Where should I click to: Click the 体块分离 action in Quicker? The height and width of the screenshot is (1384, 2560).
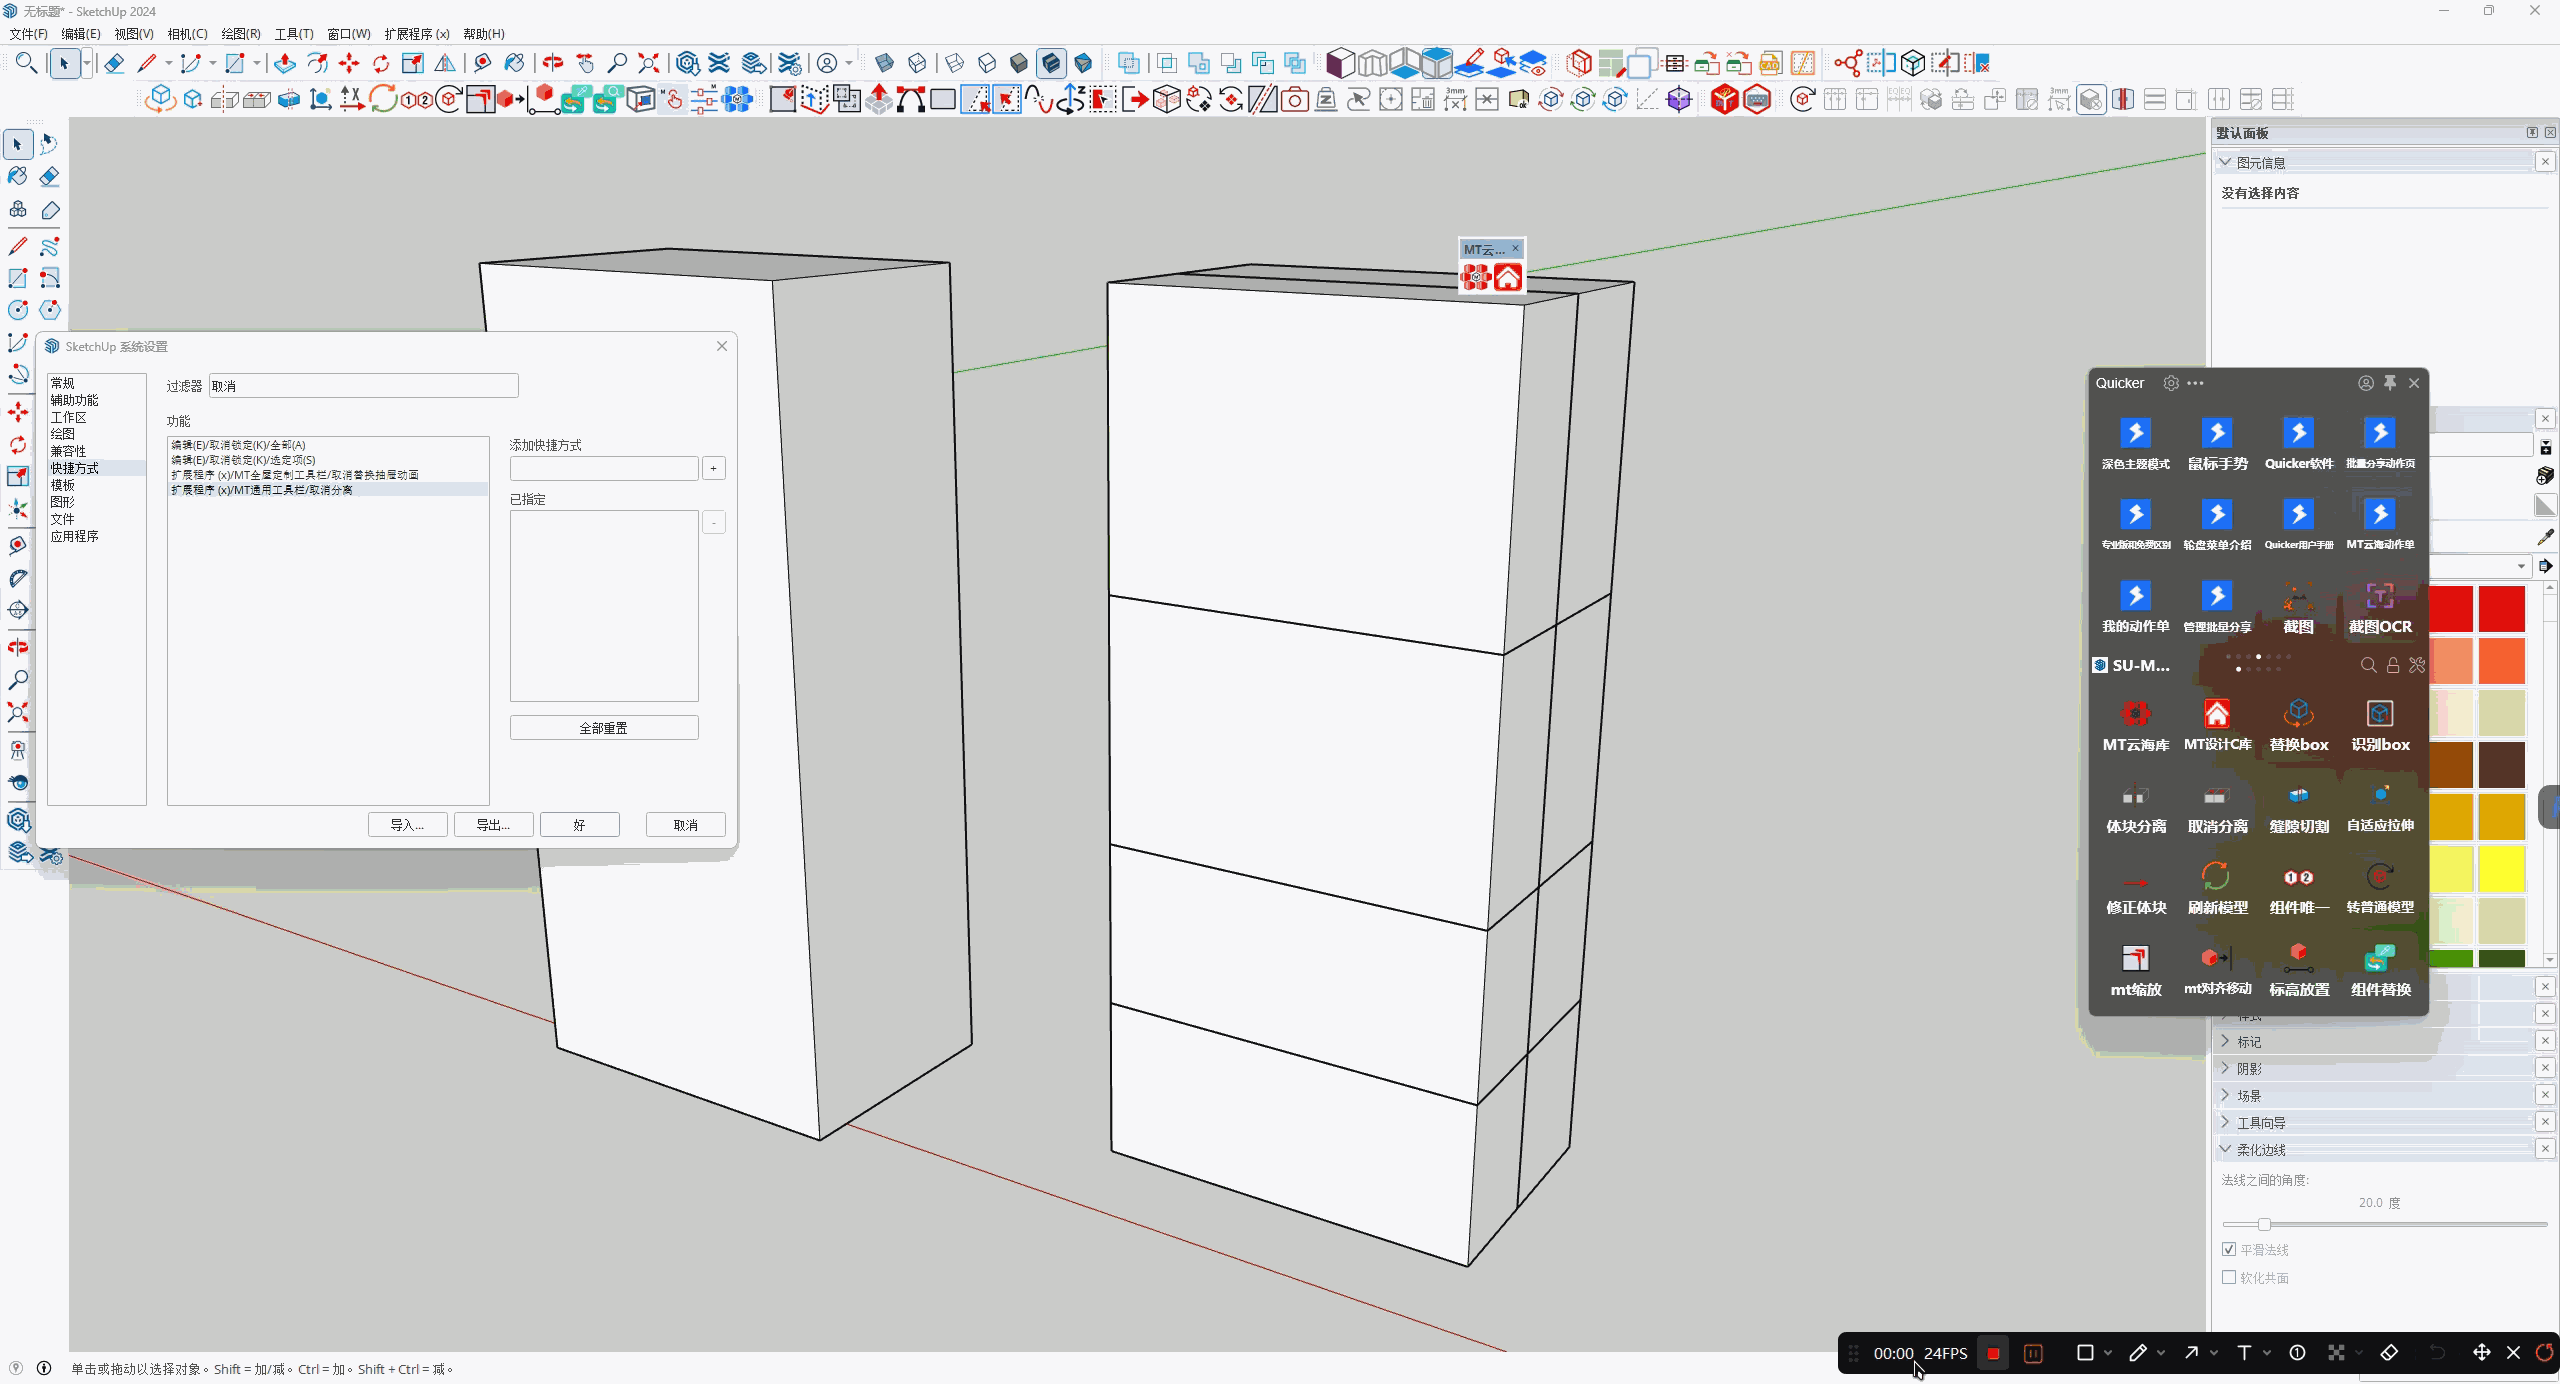2136,809
